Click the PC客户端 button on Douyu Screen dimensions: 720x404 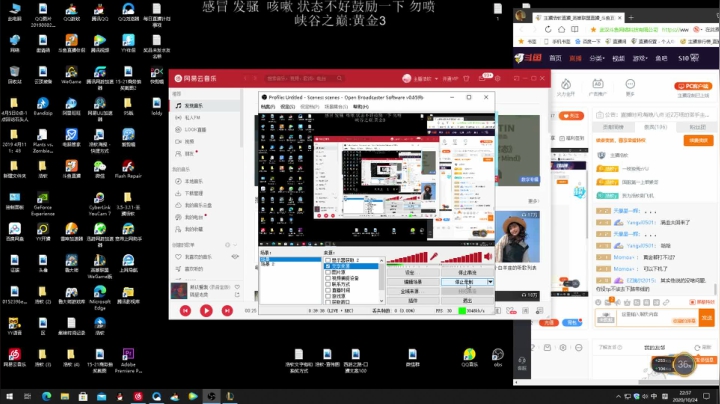point(693,86)
